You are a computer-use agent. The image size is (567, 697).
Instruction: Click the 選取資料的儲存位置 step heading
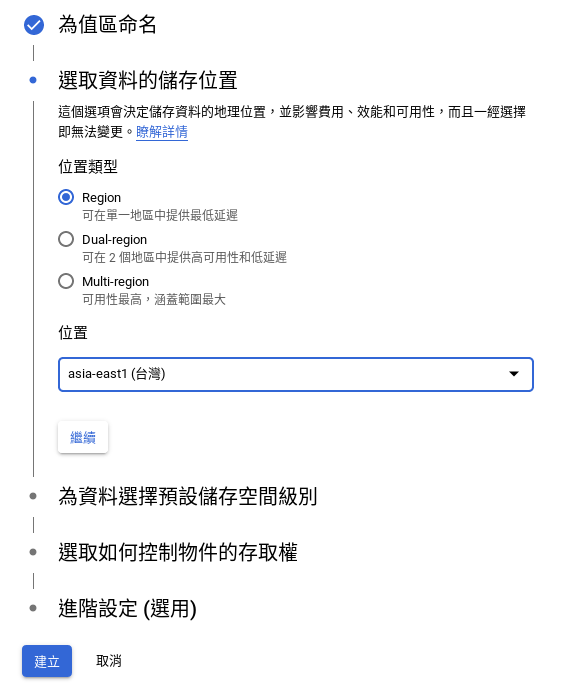click(x=148, y=80)
